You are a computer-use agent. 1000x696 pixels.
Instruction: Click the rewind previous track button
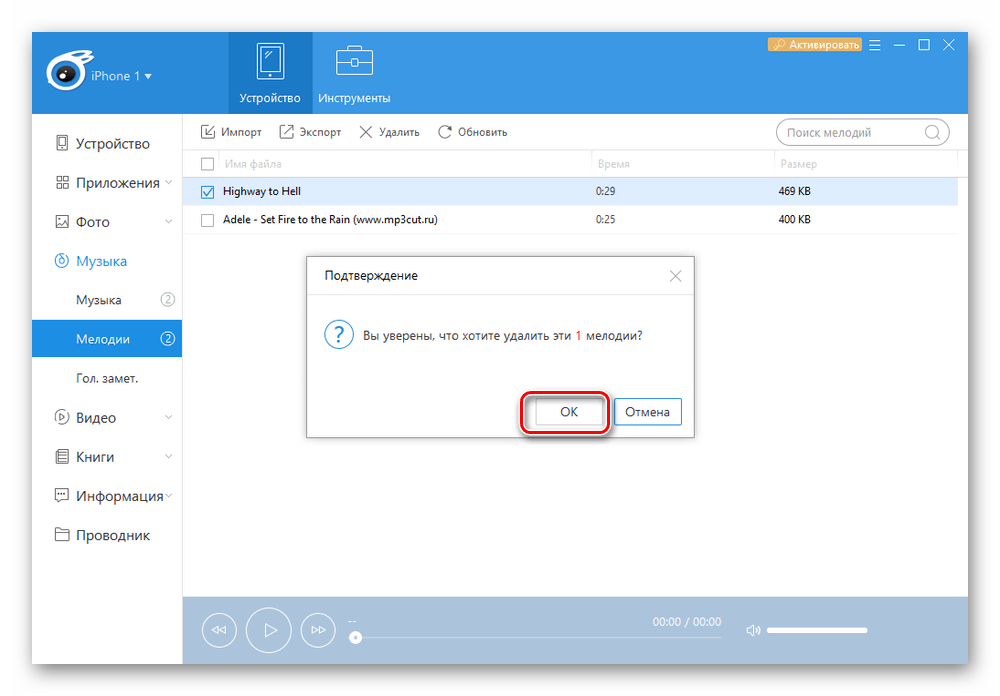[219, 630]
